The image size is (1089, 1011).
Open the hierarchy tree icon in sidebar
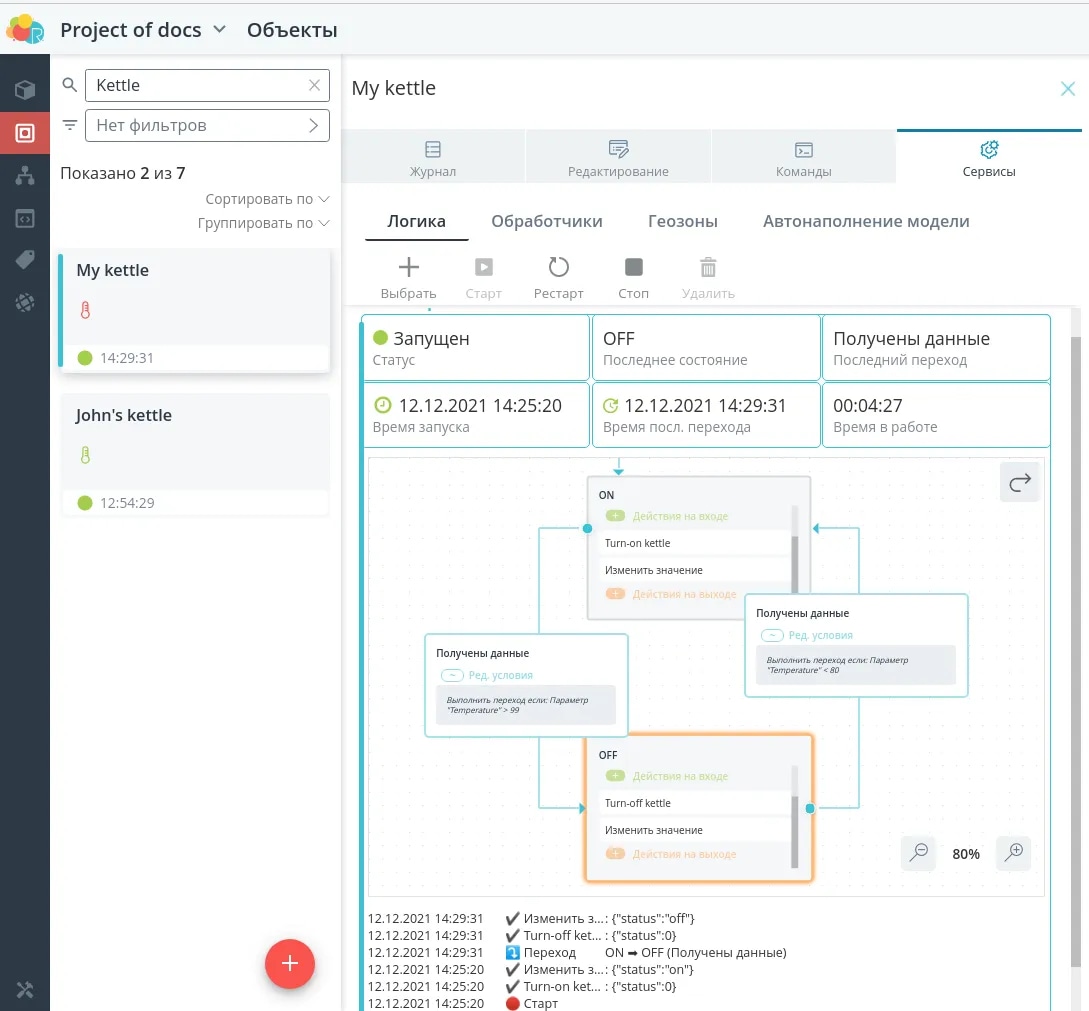click(x=25, y=176)
